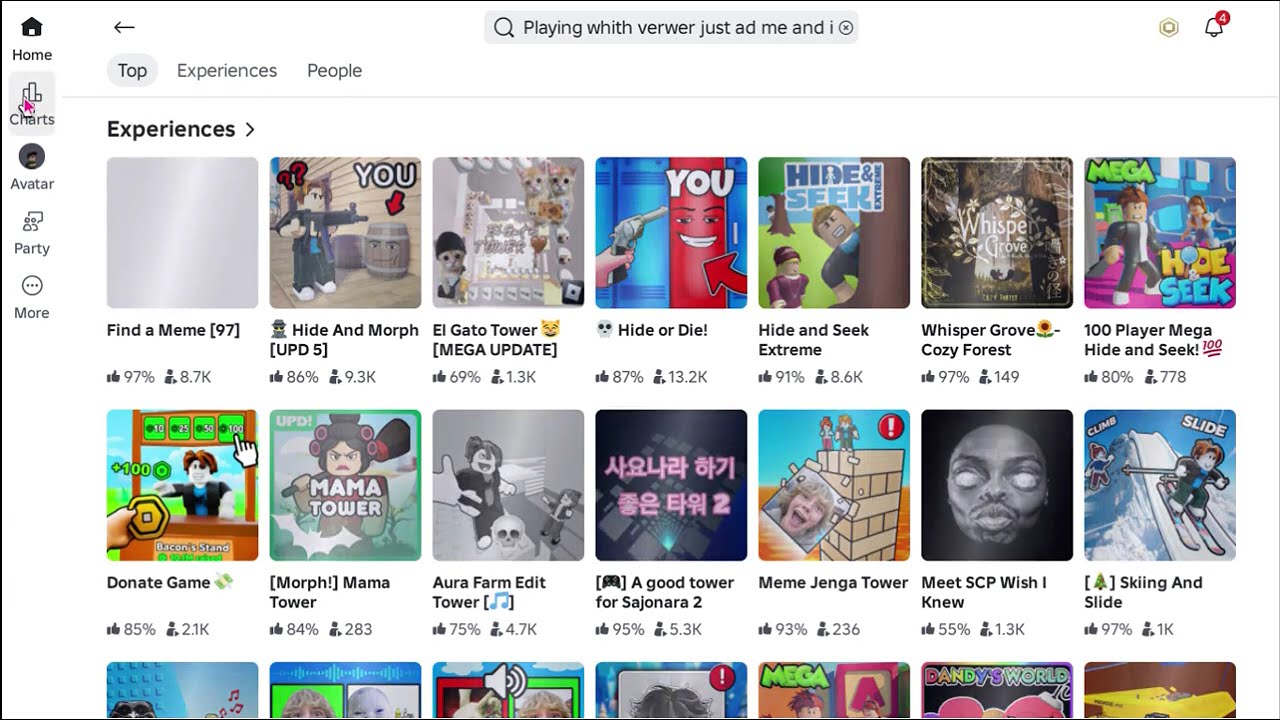The height and width of the screenshot is (720, 1280).
Task: Open the Experiences section heading
Action: 171,129
